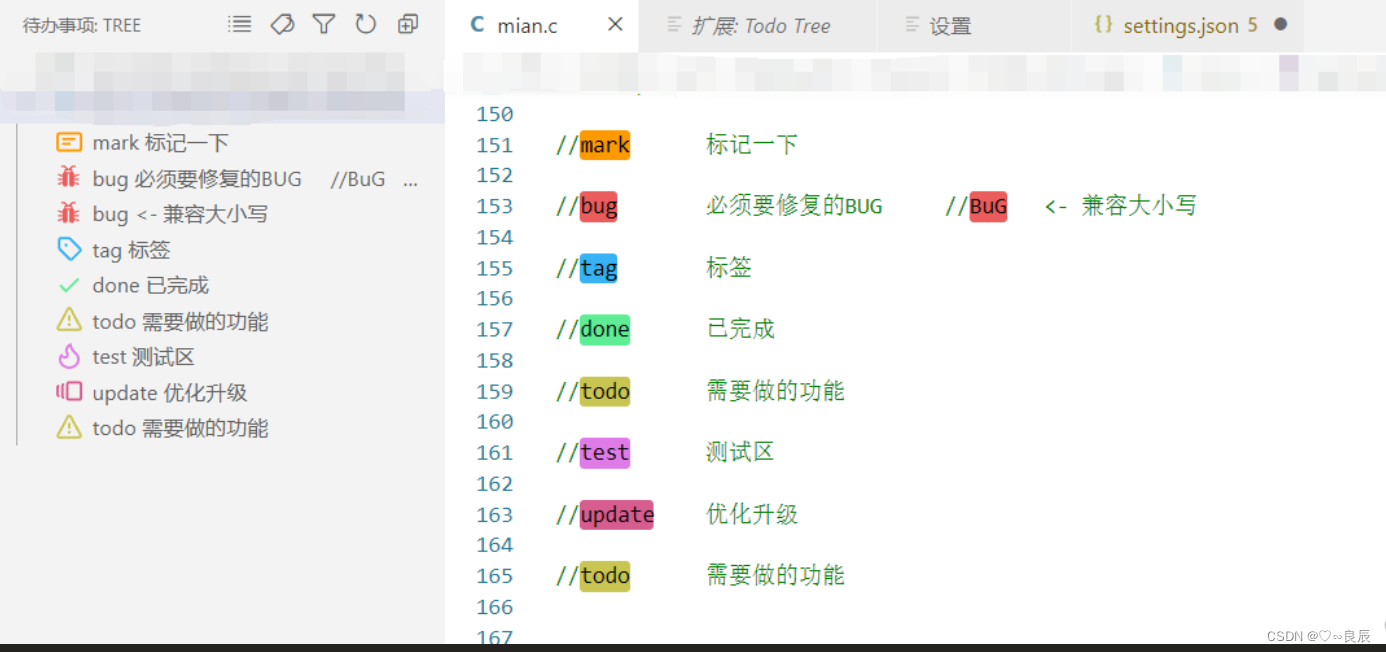
Task: Toggle flat list view in Todo Tree toolbar
Action: (239, 24)
